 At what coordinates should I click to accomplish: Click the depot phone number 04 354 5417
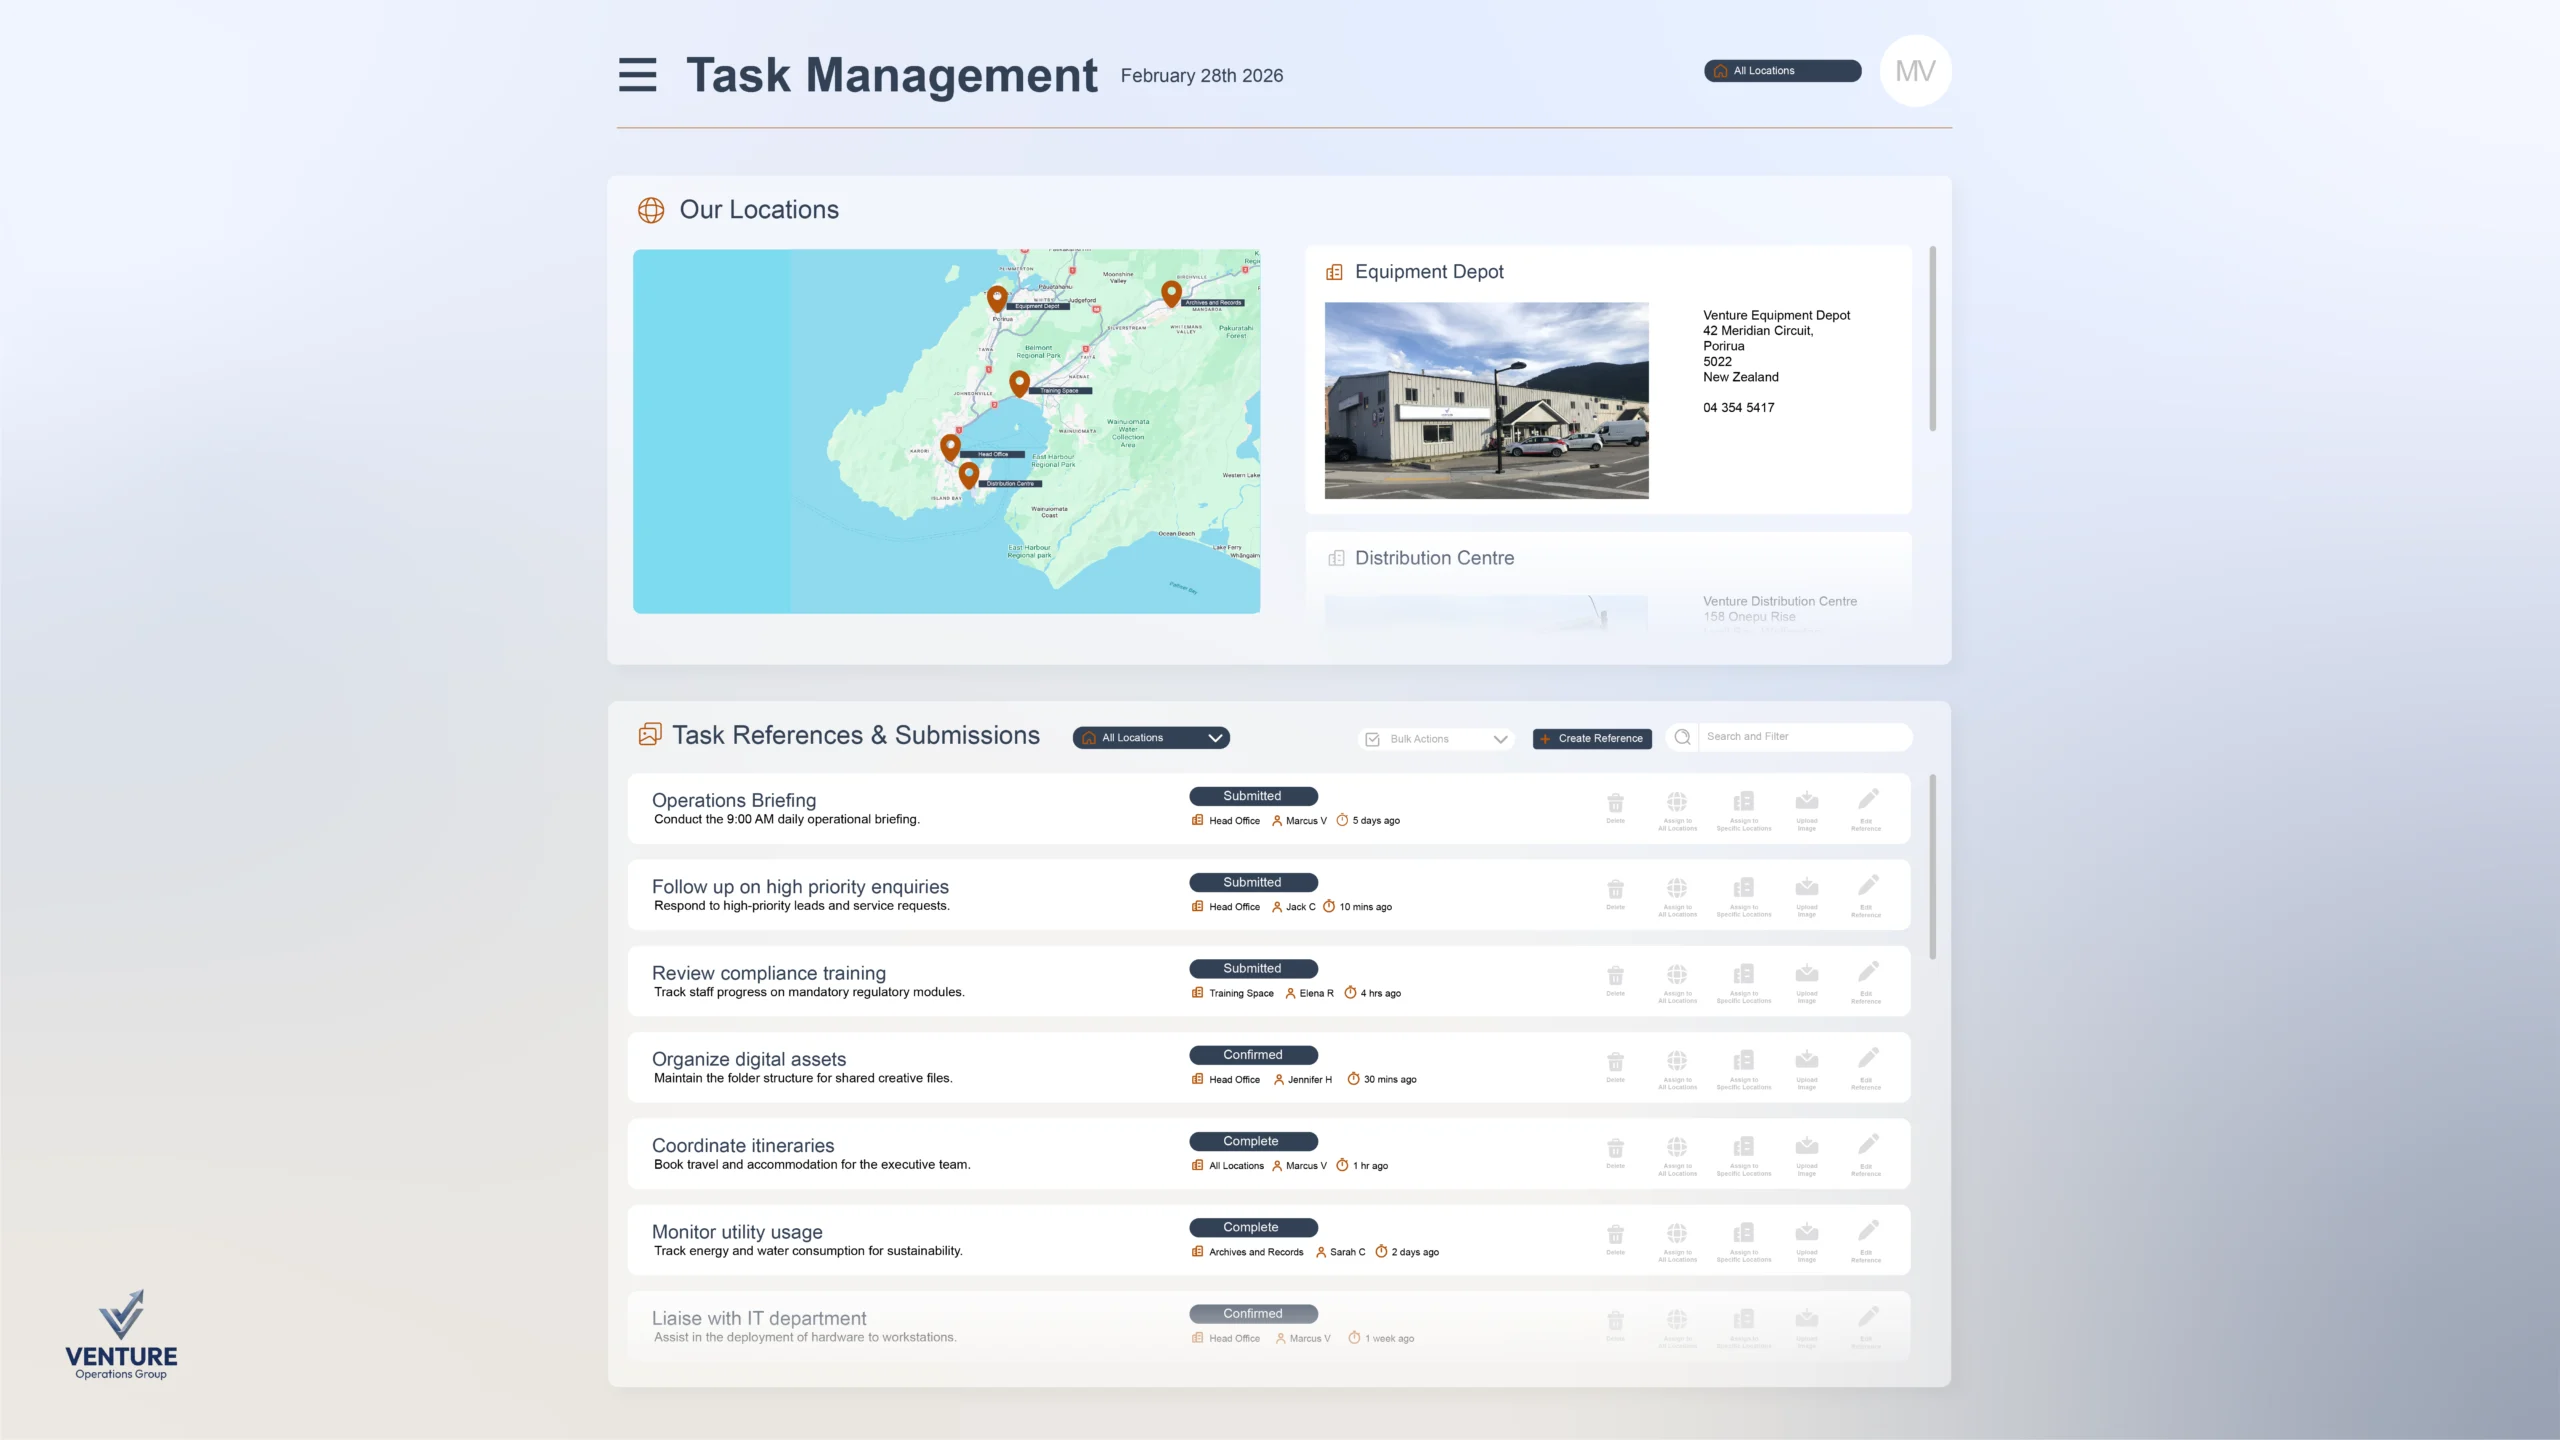1739,408
